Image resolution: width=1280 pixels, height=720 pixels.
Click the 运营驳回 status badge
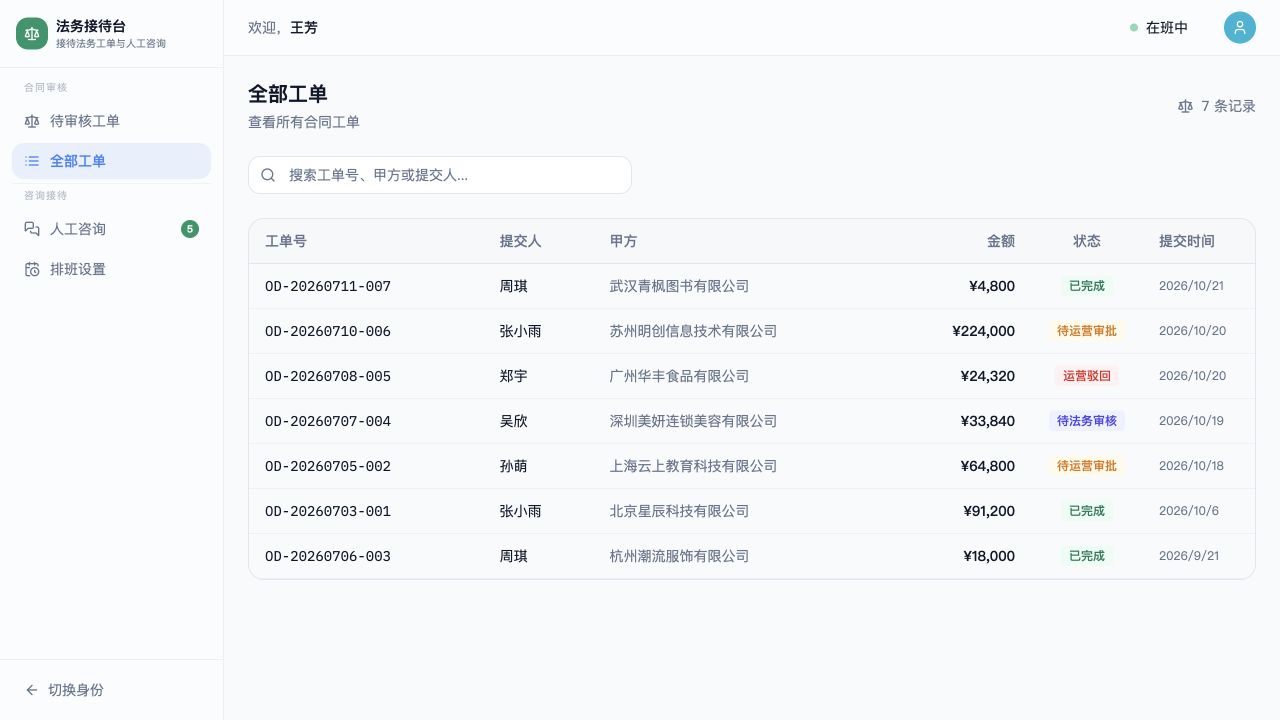click(x=1087, y=376)
